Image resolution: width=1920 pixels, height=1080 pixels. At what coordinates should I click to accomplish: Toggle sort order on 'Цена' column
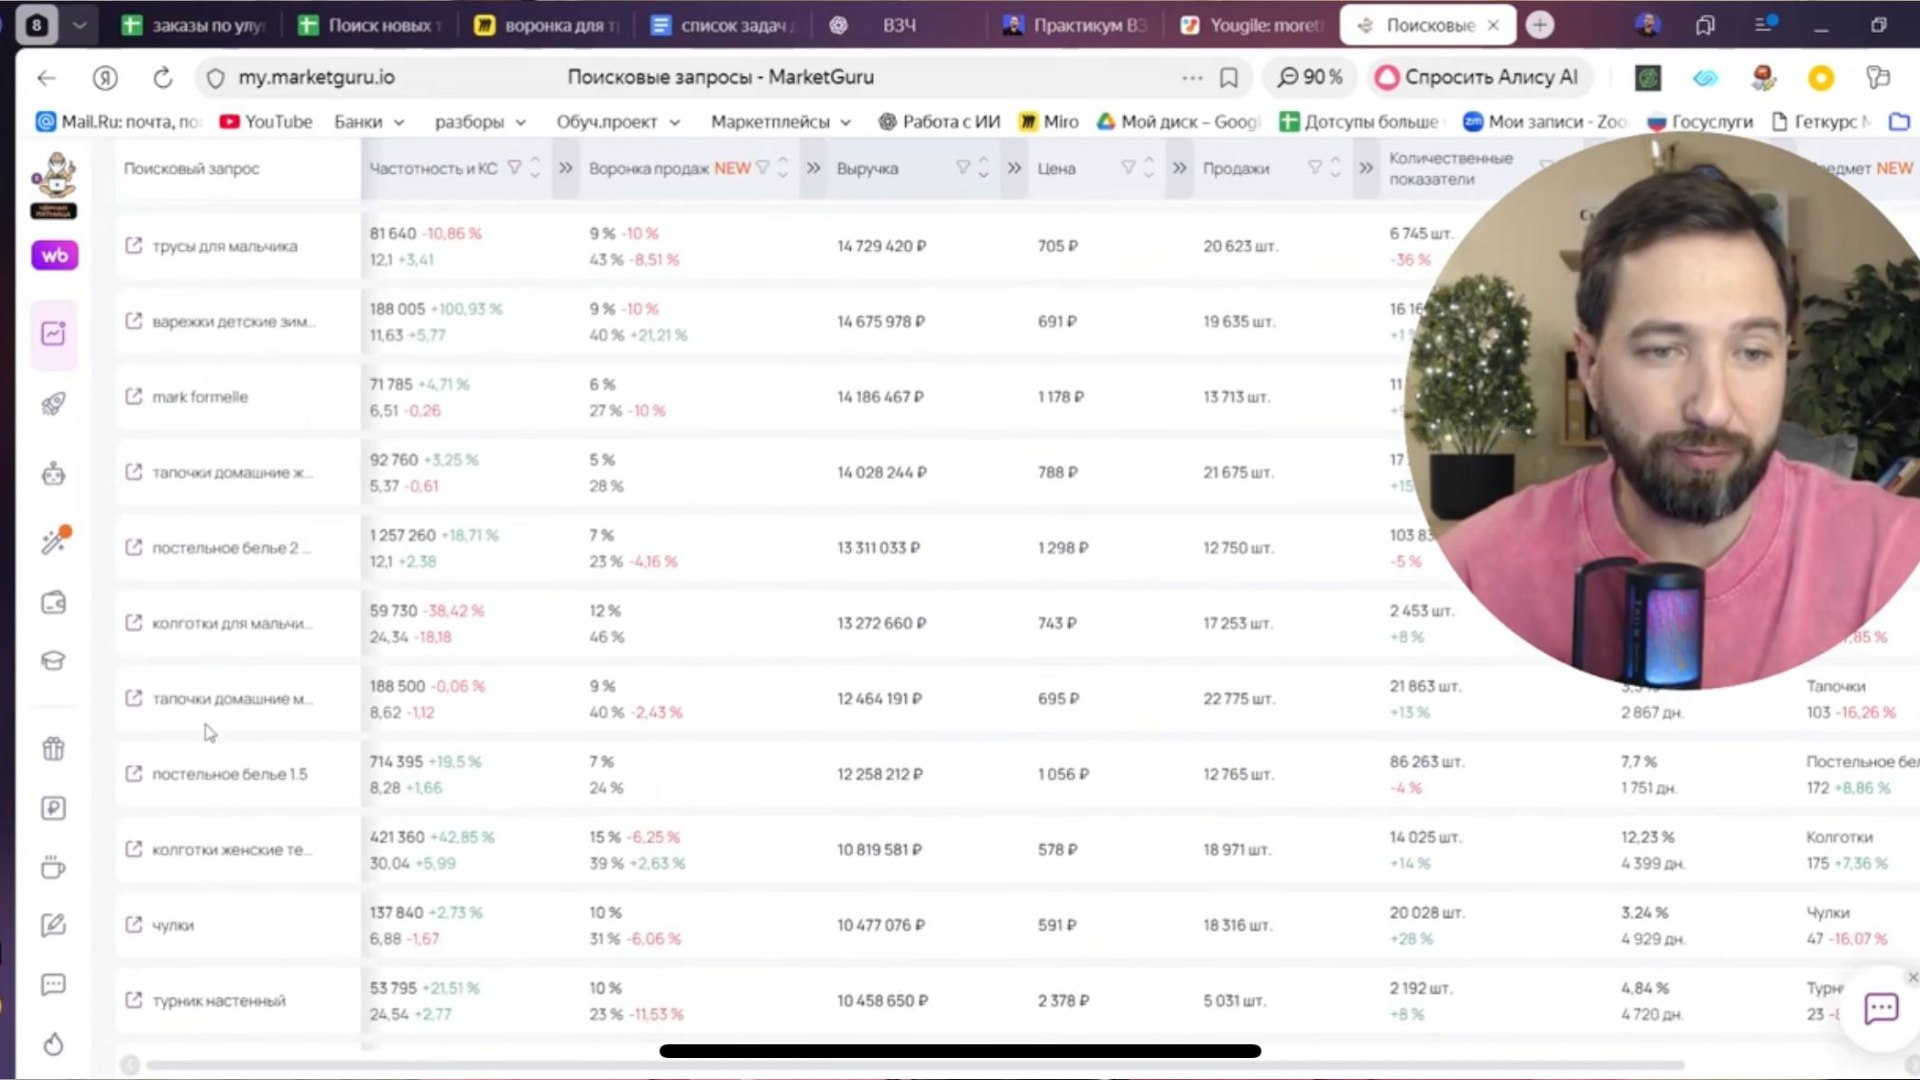point(1149,167)
